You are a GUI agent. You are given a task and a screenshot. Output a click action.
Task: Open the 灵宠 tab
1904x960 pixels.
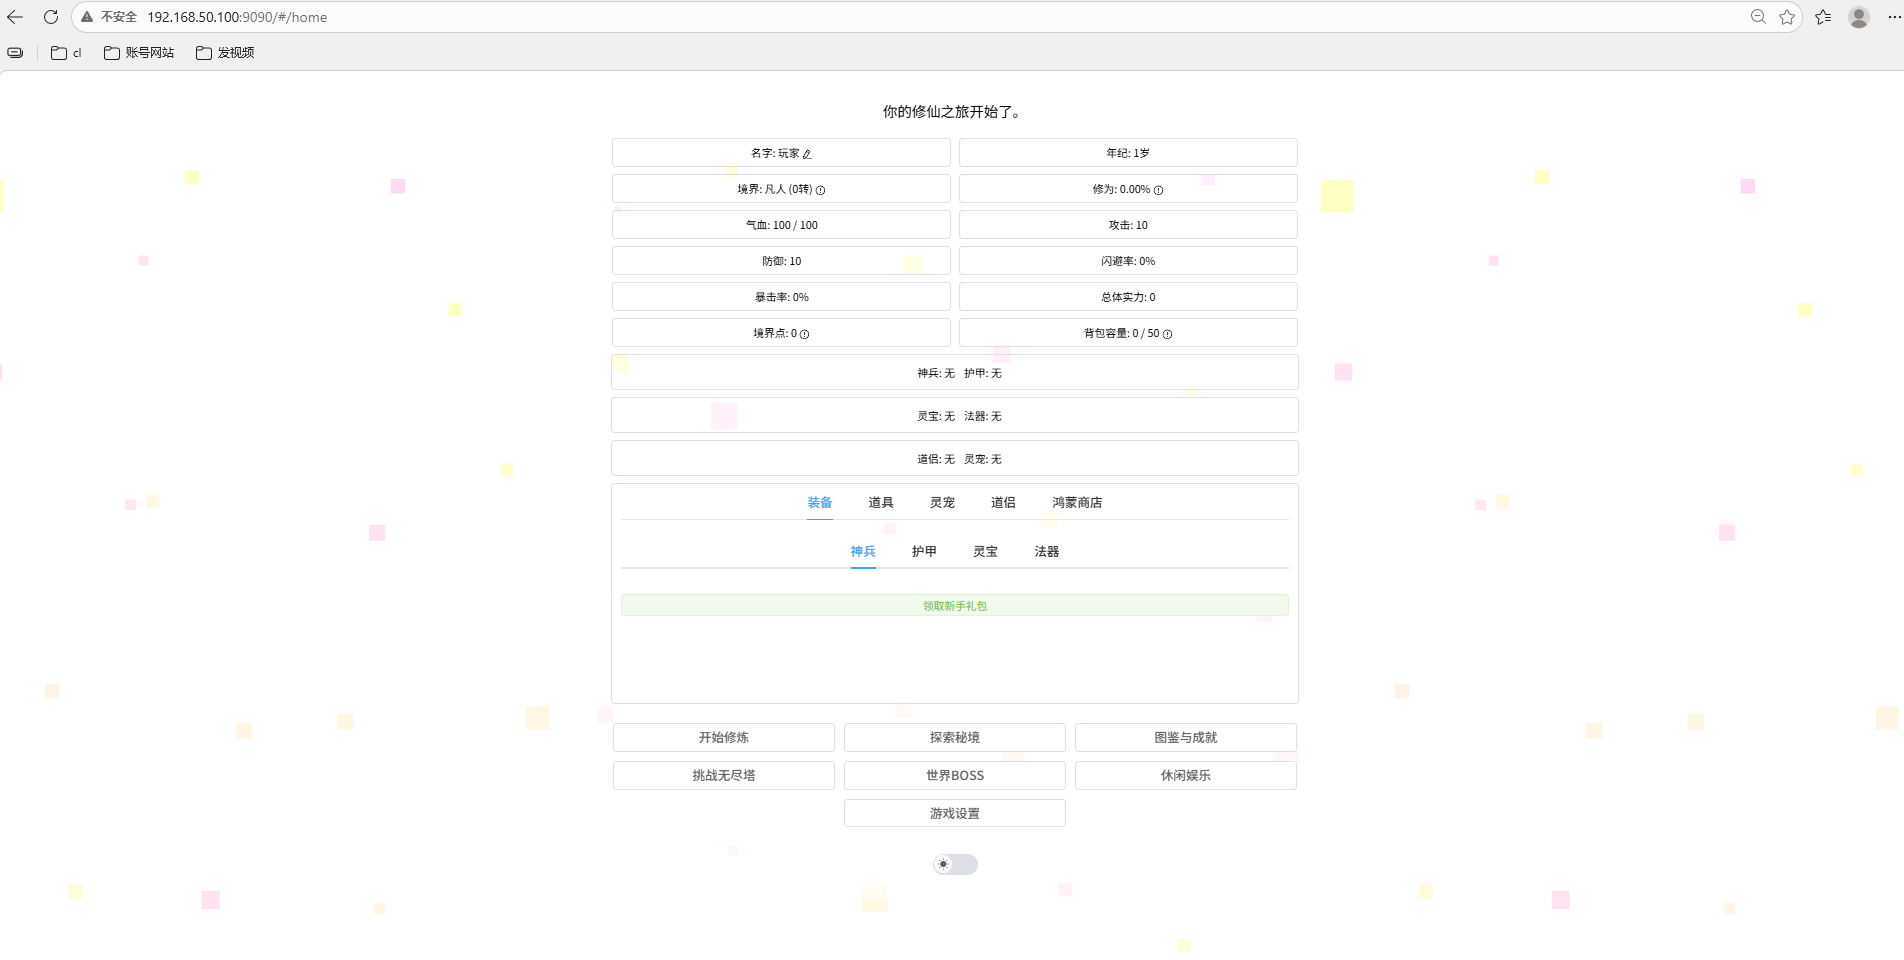click(941, 503)
